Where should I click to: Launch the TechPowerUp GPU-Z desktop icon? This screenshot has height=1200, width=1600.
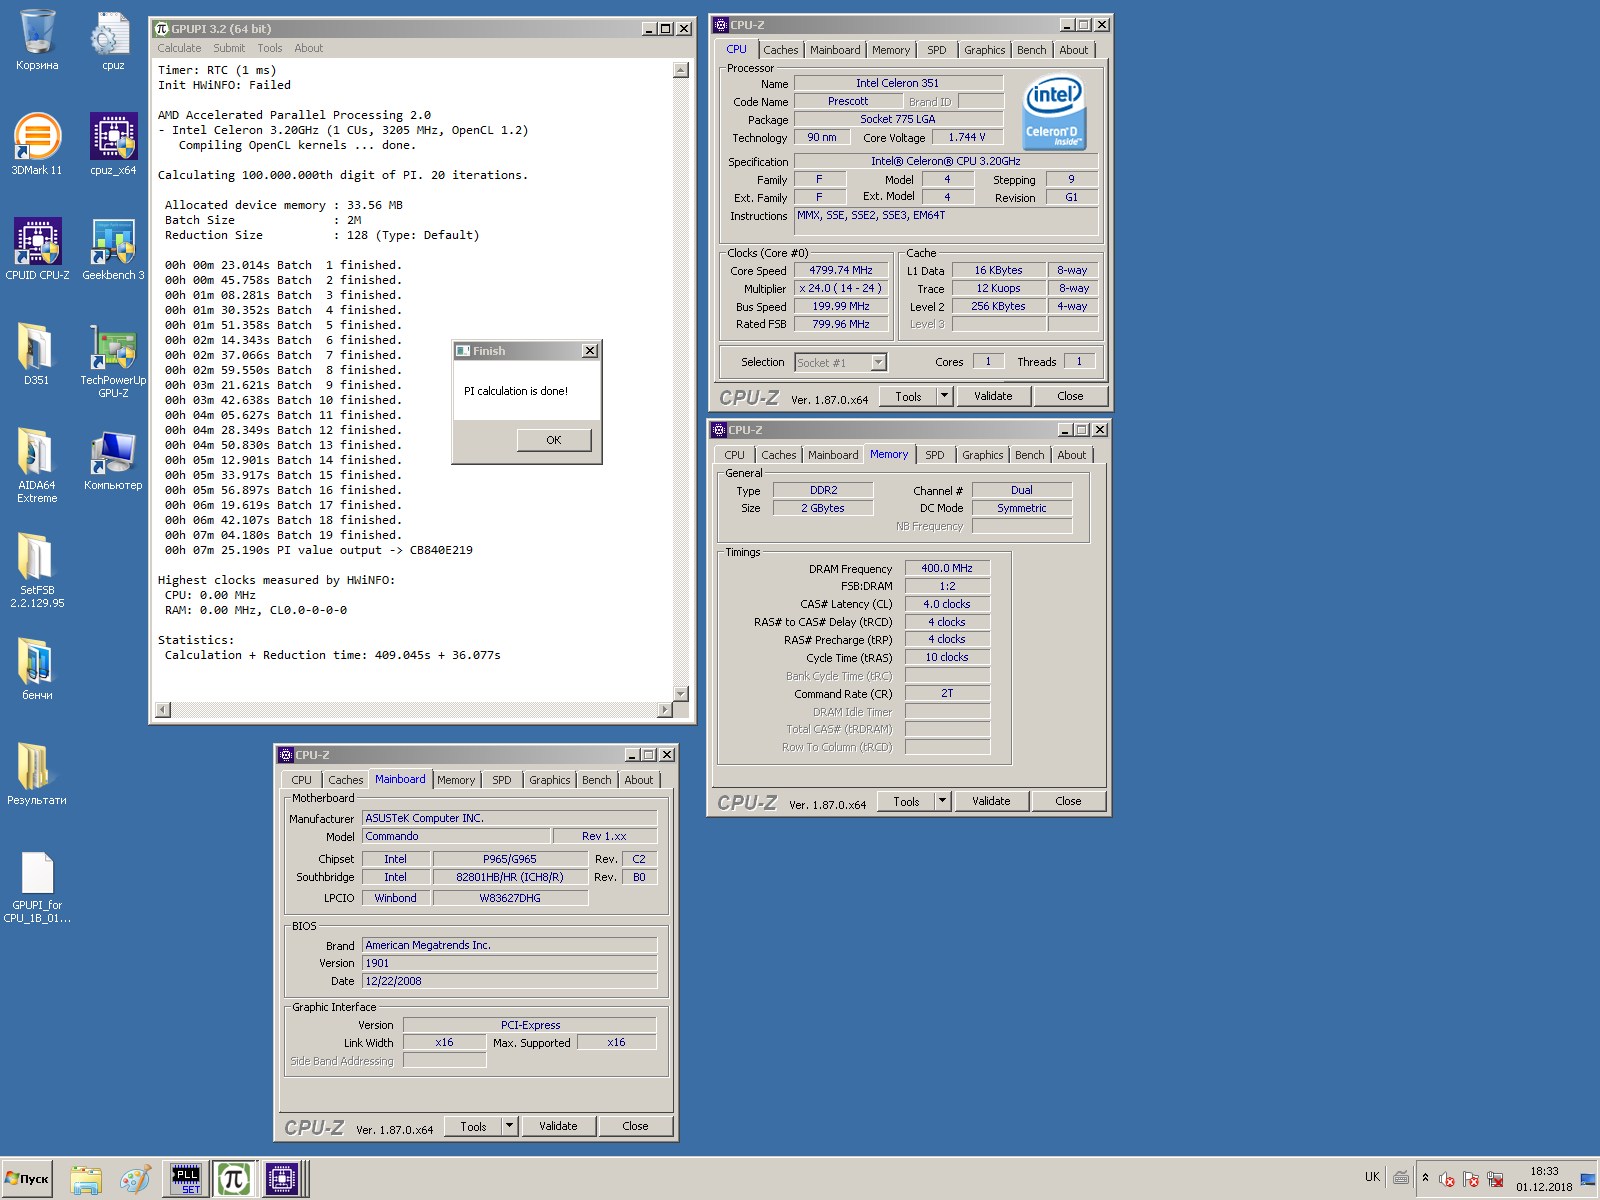(113, 362)
